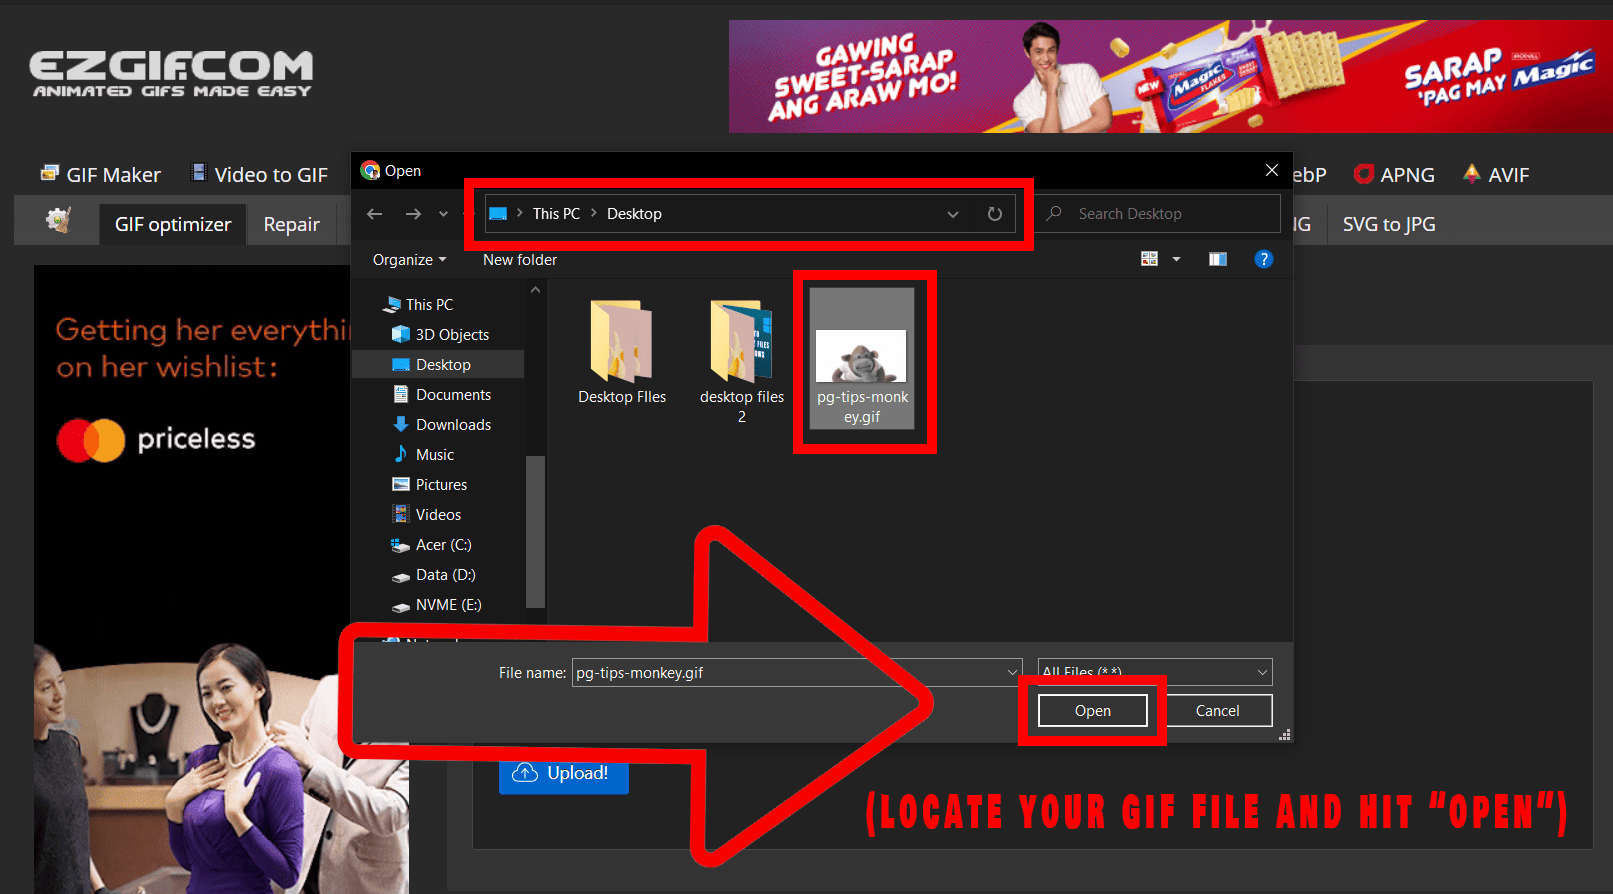Click the Open button

(1092, 710)
